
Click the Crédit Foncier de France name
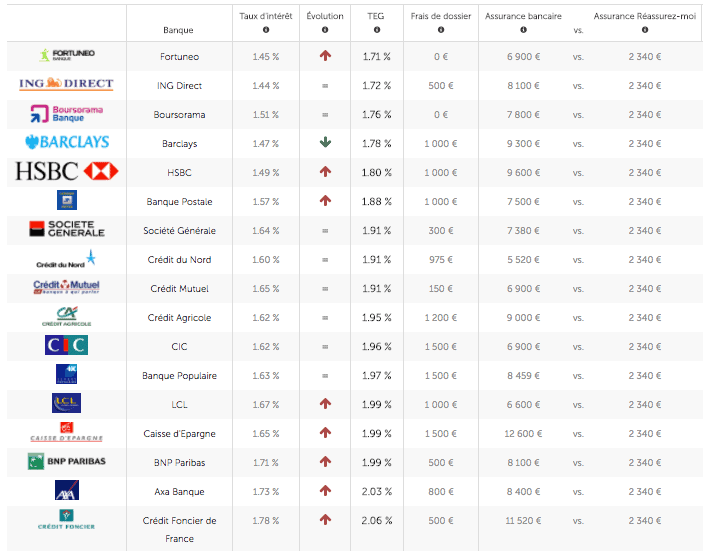pyautogui.click(x=180, y=529)
